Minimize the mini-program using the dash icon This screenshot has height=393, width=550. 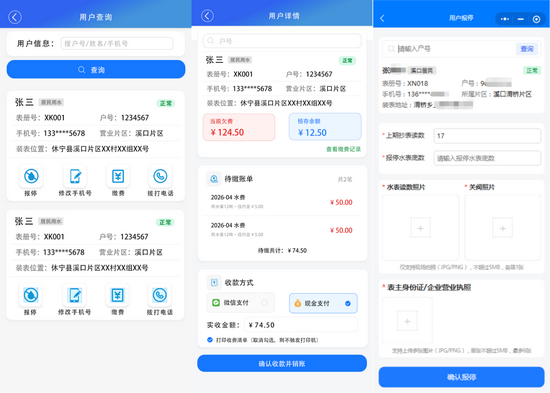521,19
